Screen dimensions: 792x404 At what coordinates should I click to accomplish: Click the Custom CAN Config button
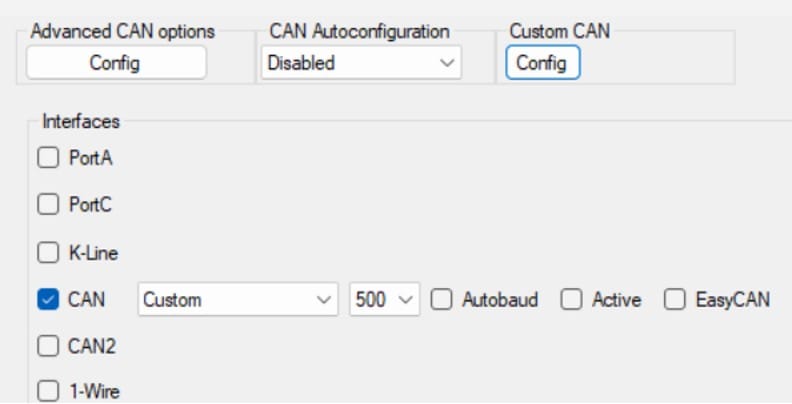click(542, 63)
